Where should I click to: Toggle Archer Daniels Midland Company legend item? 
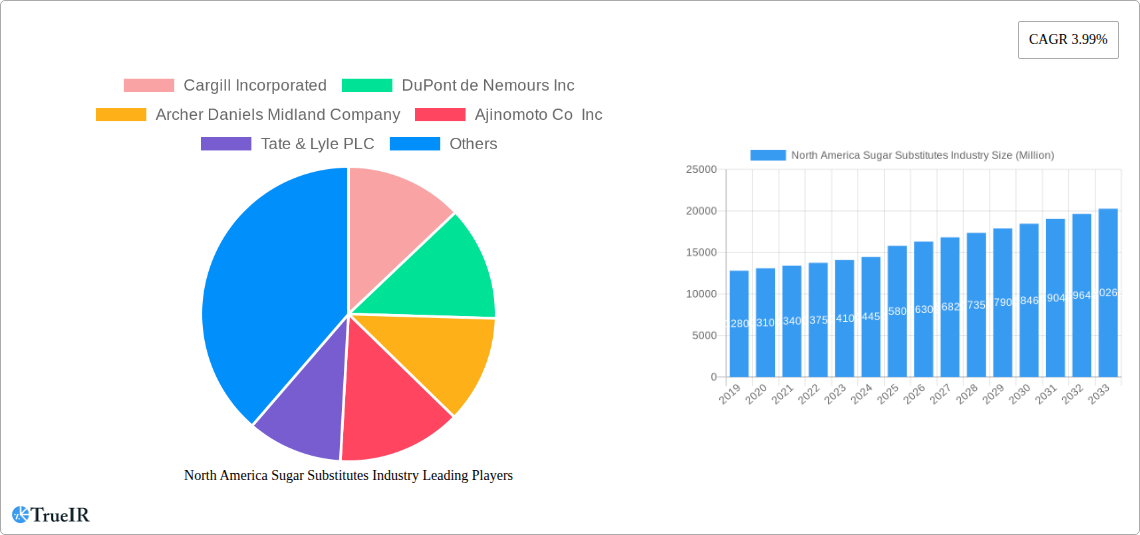248,115
